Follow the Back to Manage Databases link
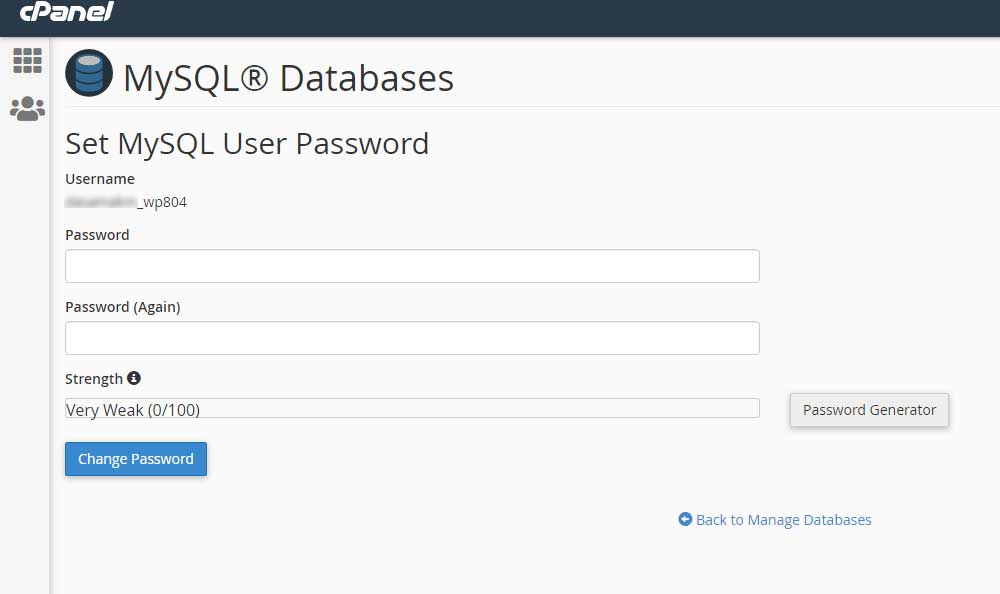Image resolution: width=1000 pixels, height=594 pixels. click(x=783, y=520)
